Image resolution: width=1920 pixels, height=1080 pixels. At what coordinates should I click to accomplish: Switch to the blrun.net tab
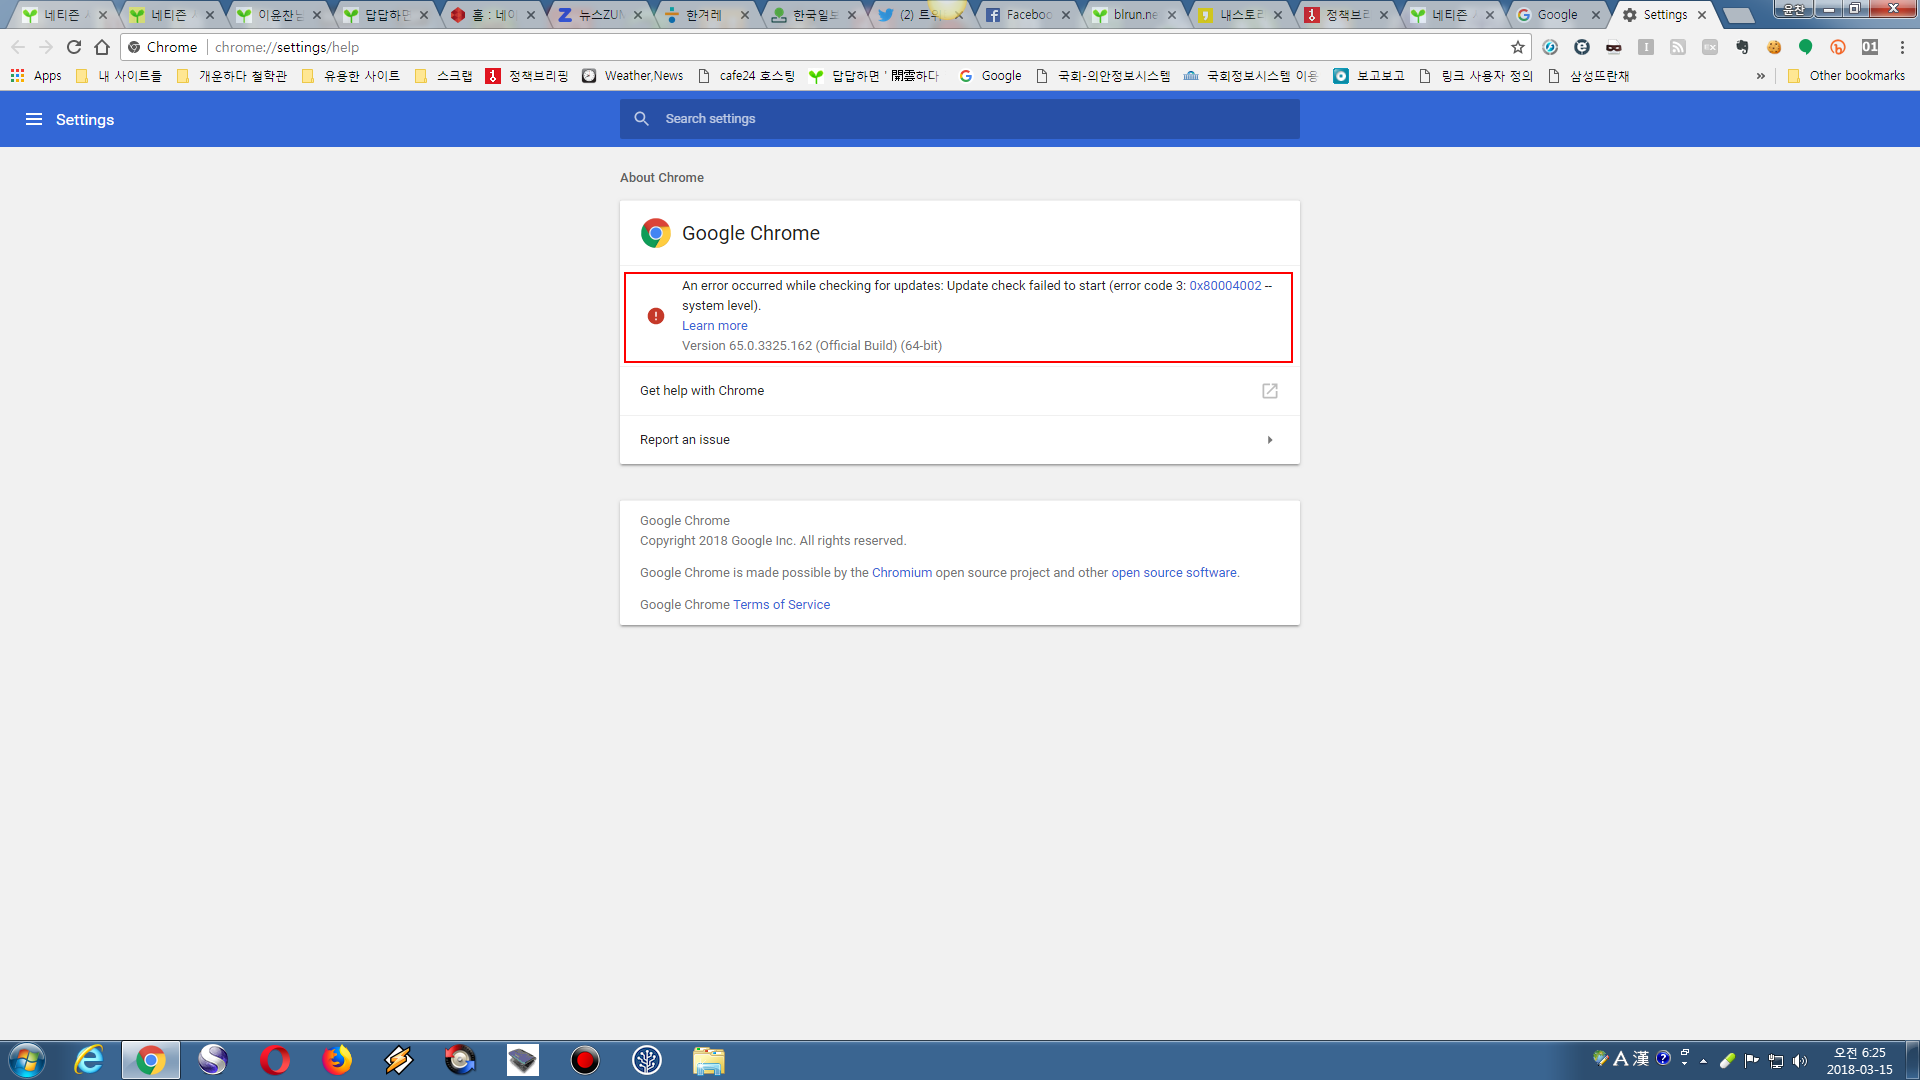click(x=1133, y=15)
